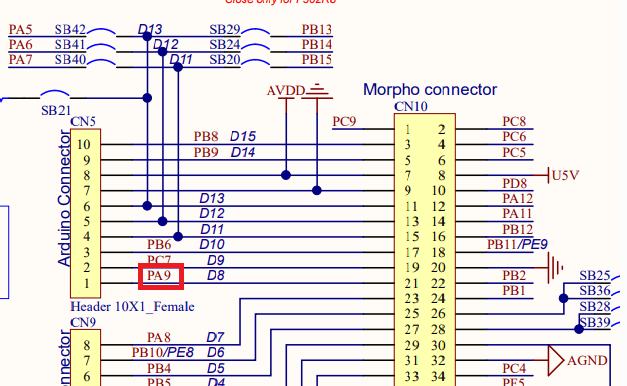
Task: Select the PB10/PE8 net label
Action: (163, 352)
